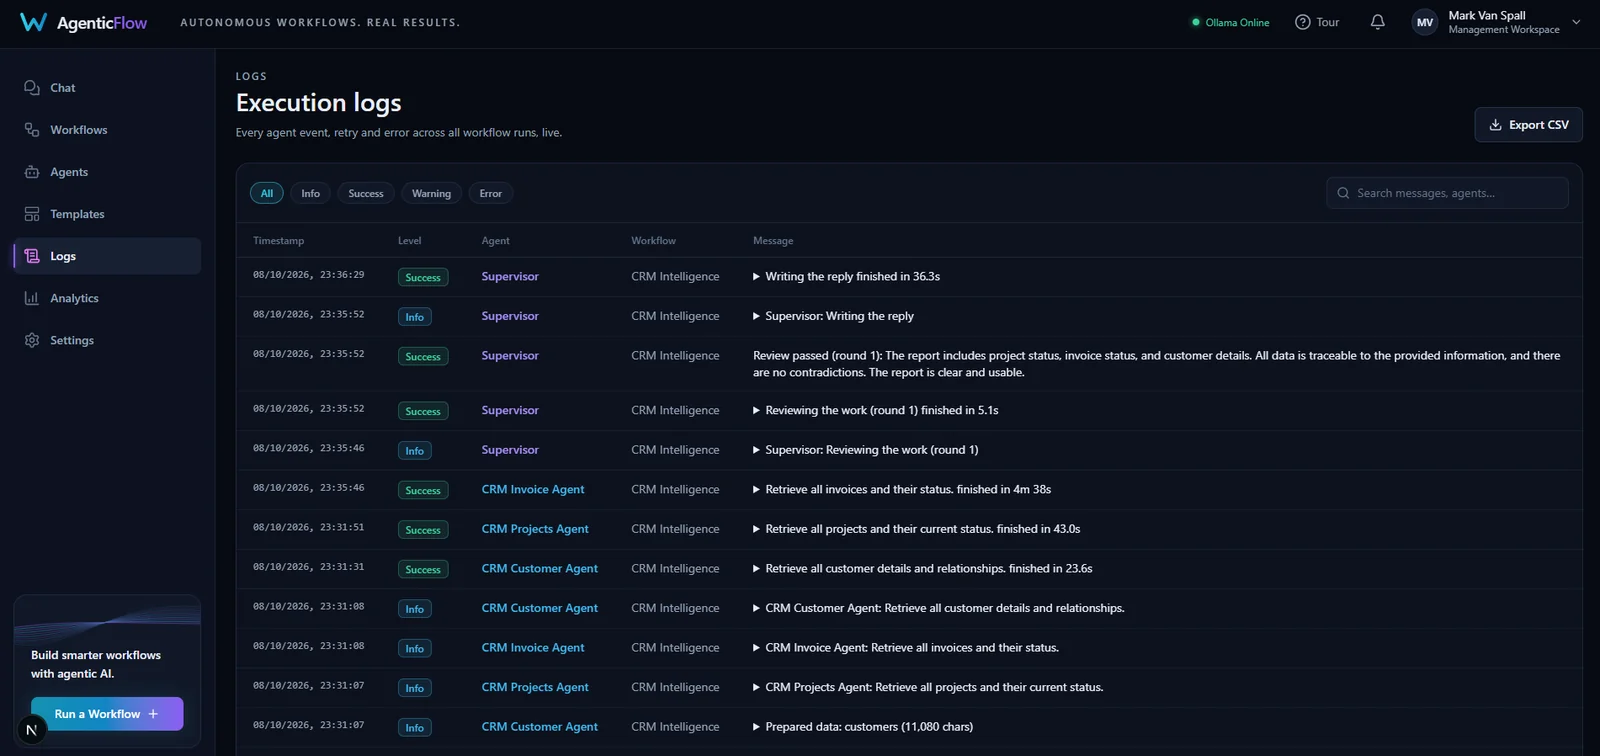This screenshot has width=1600, height=756.
Task: Click the Templates sidebar icon
Action: pyautogui.click(x=32, y=214)
